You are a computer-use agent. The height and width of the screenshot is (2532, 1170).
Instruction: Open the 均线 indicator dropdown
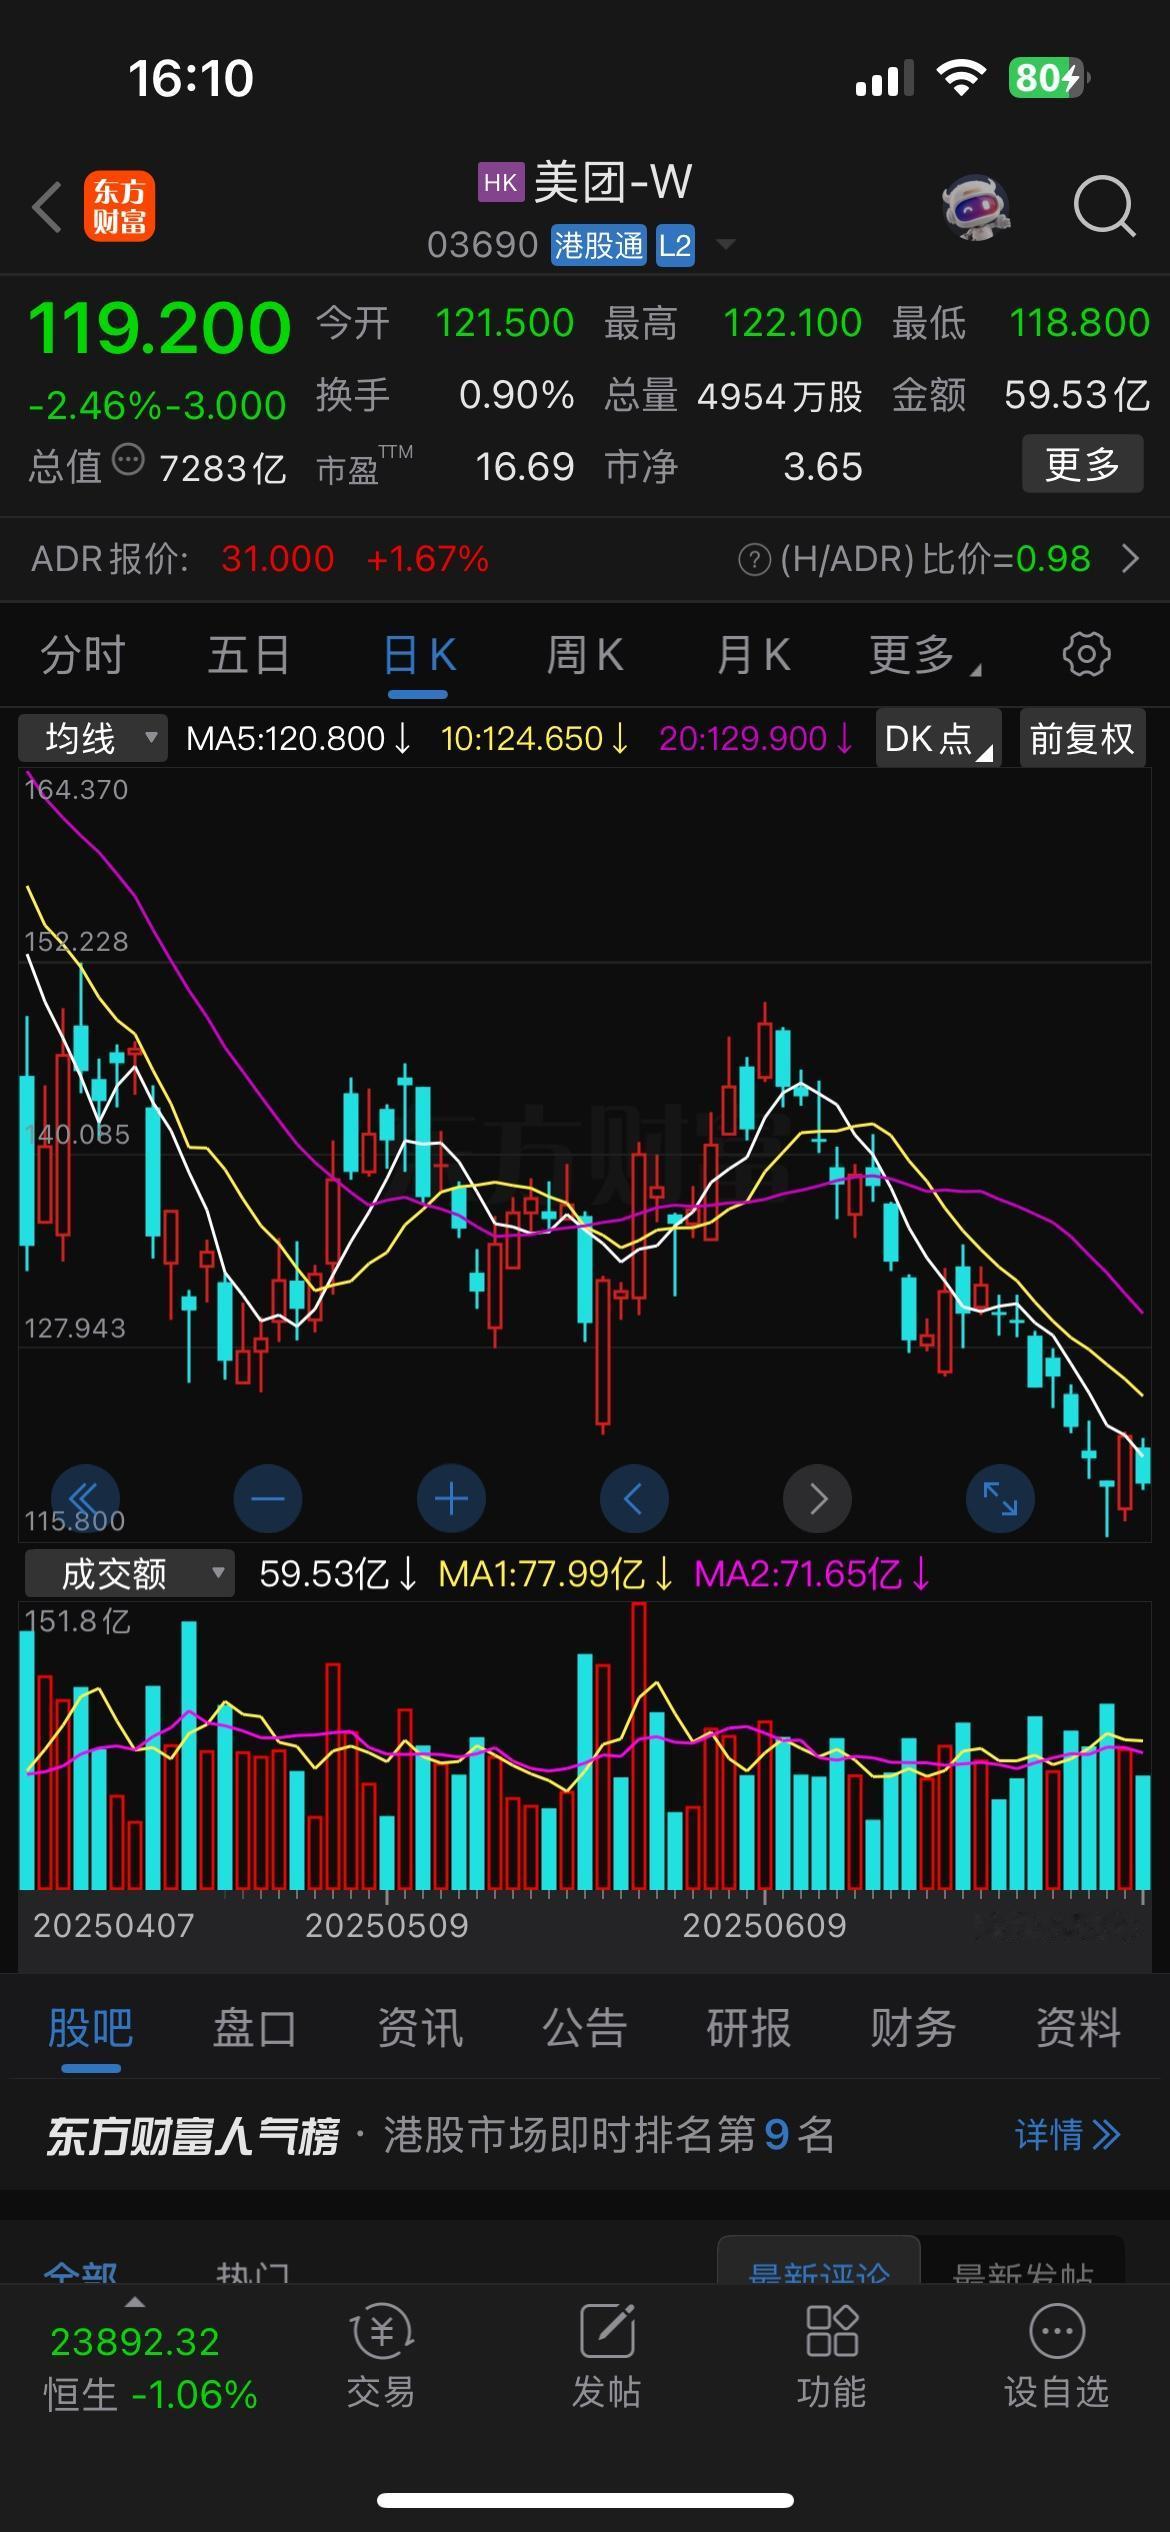(93, 739)
